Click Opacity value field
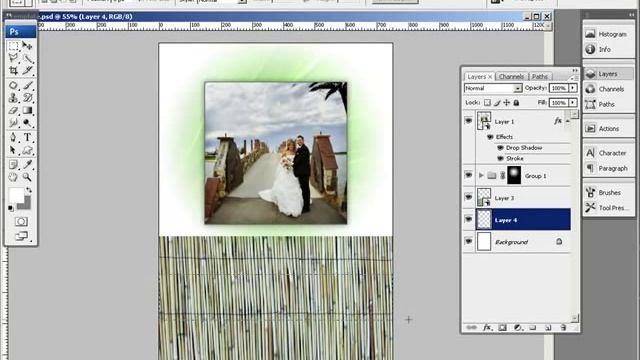Viewport: 640px width, 360px height. [x=559, y=88]
